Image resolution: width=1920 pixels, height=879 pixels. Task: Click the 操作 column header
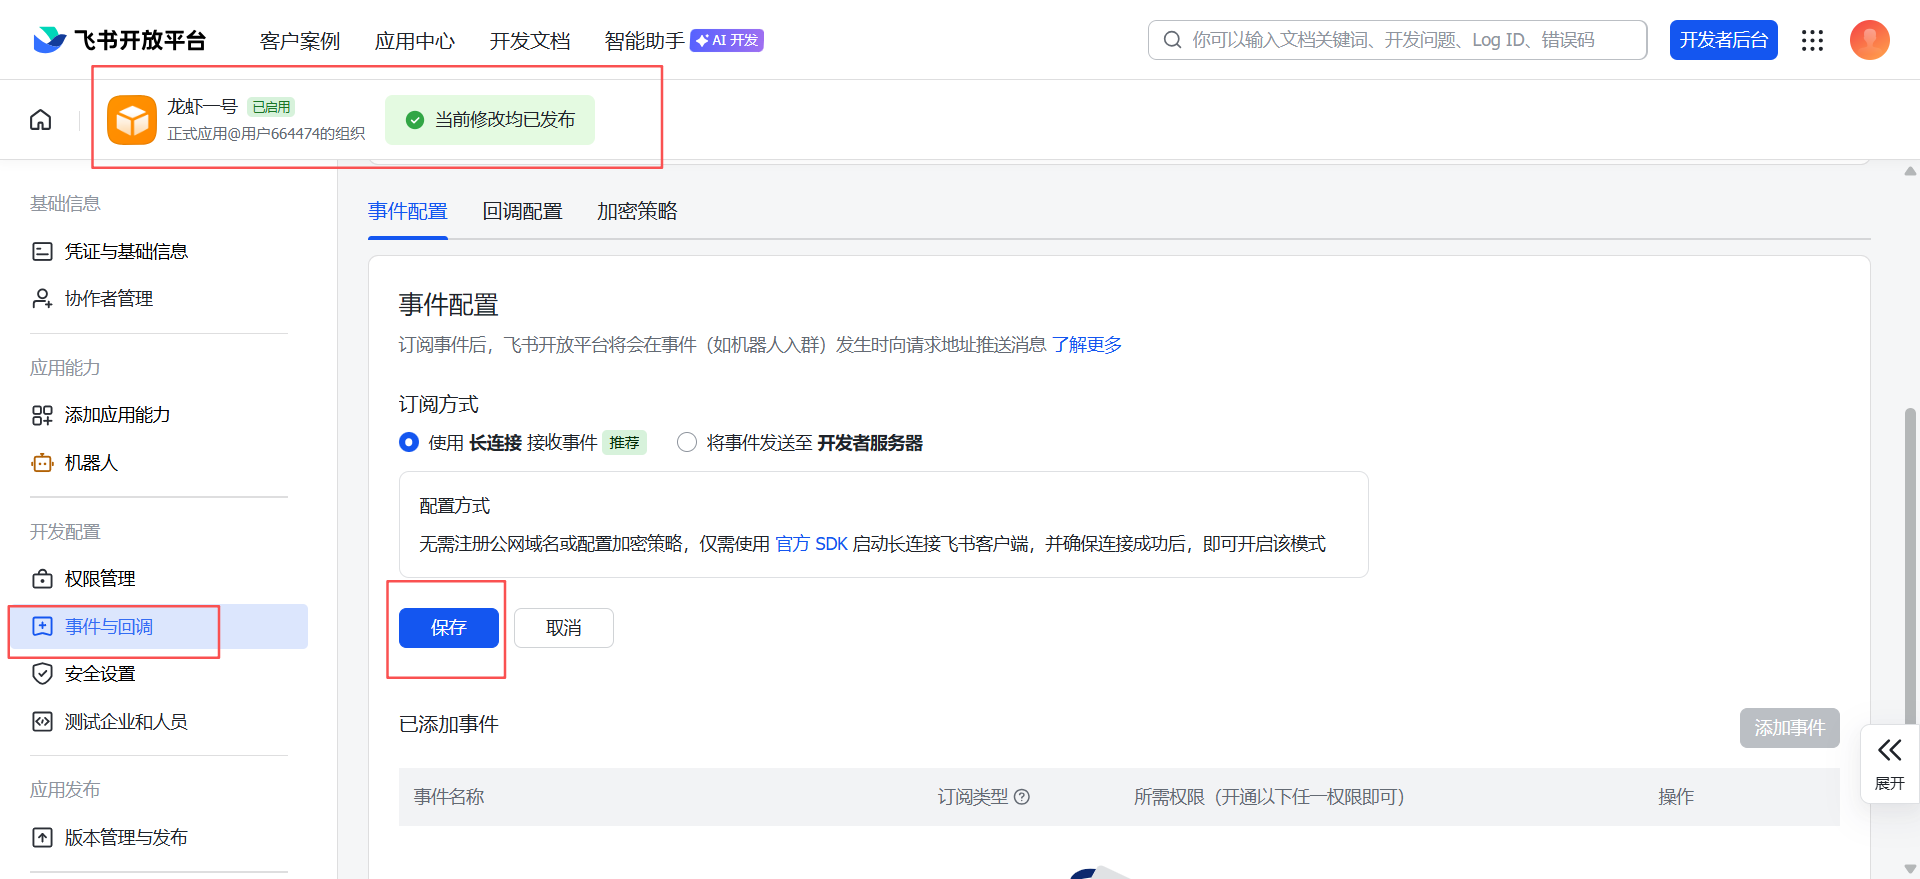tap(1676, 797)
